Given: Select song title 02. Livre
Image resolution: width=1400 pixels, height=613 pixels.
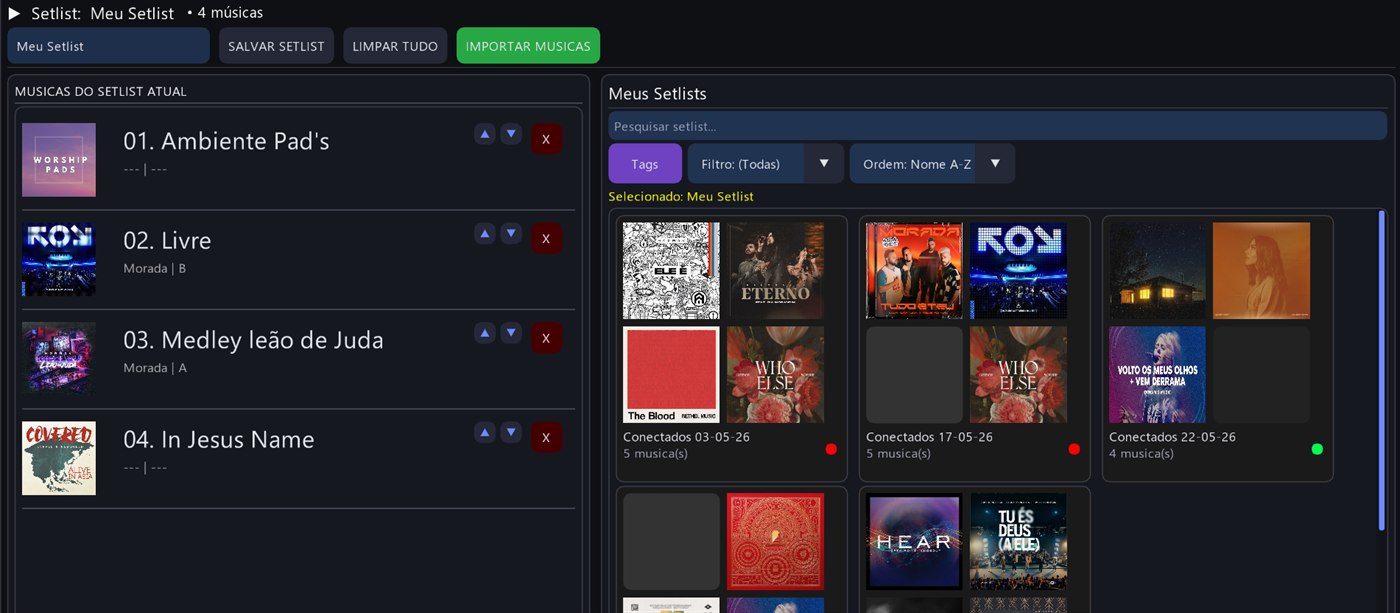Looking at the screenshot, I should coord(167,240).
